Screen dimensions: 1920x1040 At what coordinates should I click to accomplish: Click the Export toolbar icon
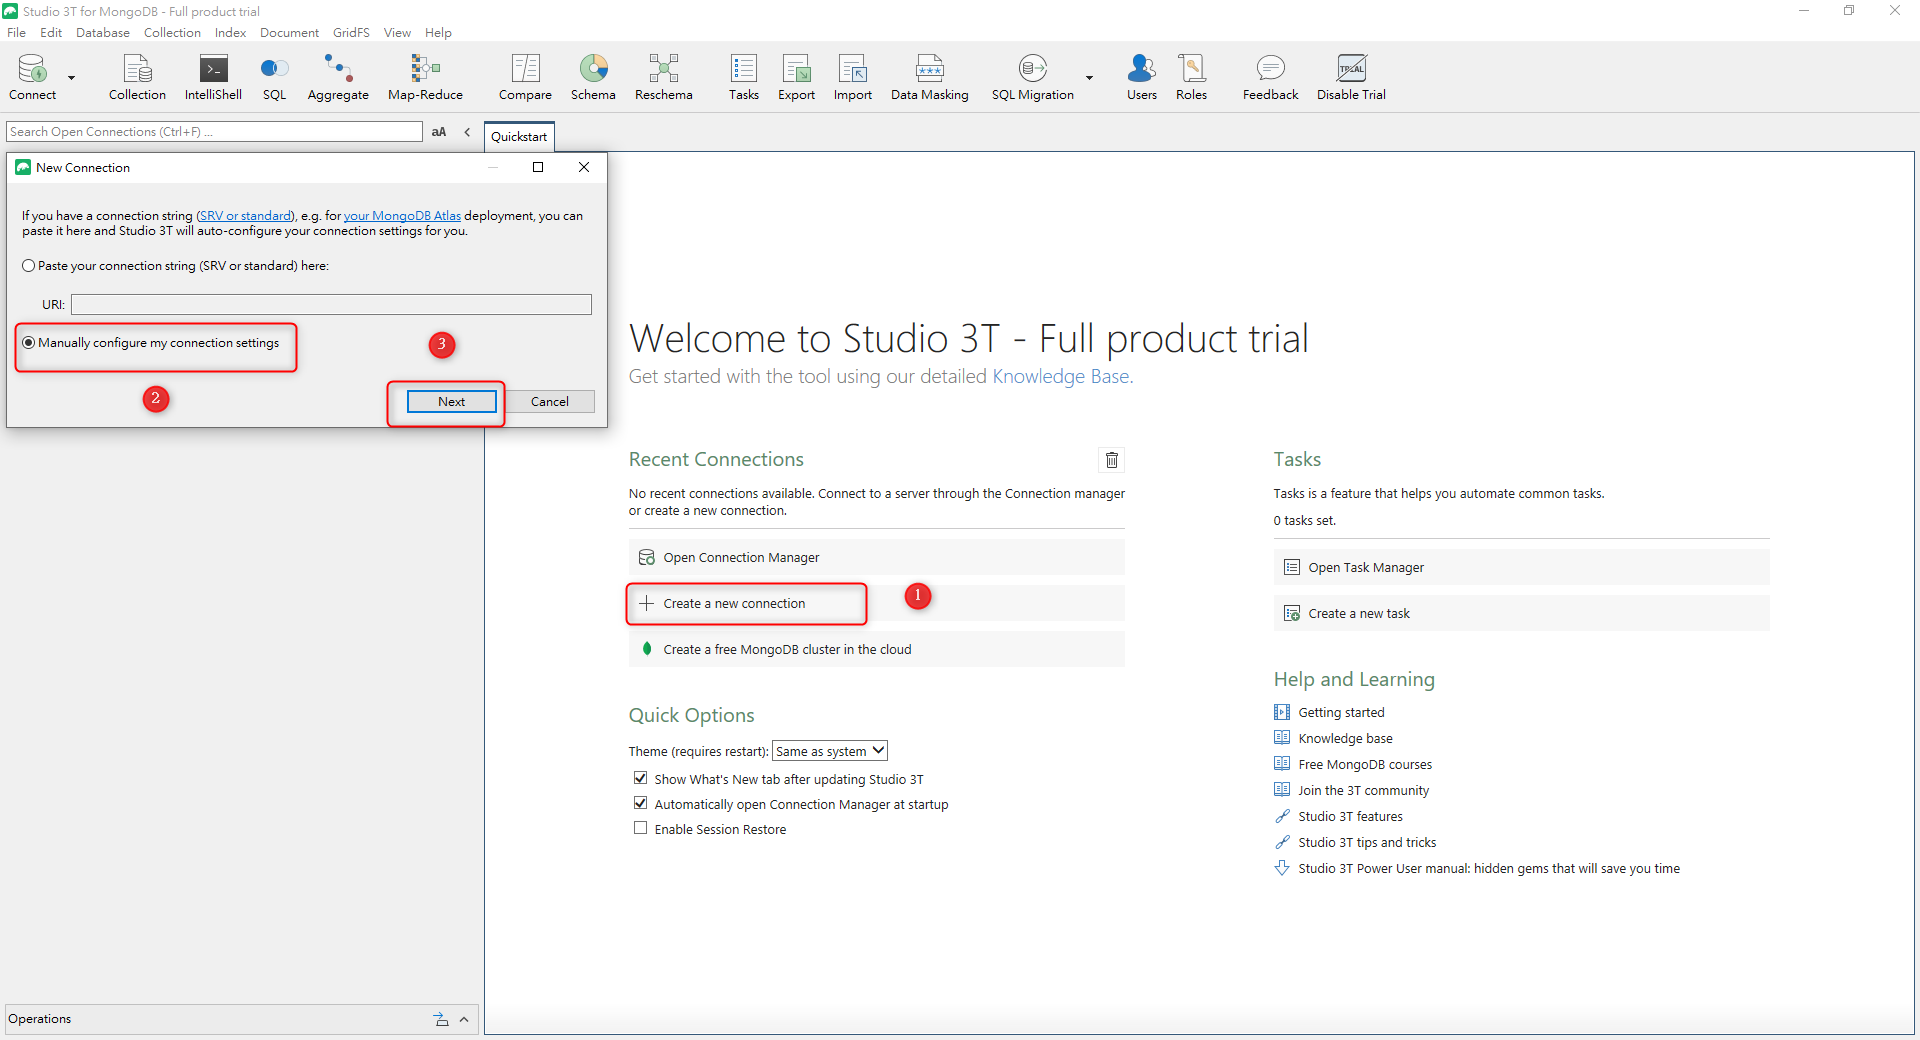pyautogui.click(x=796, y=77)
